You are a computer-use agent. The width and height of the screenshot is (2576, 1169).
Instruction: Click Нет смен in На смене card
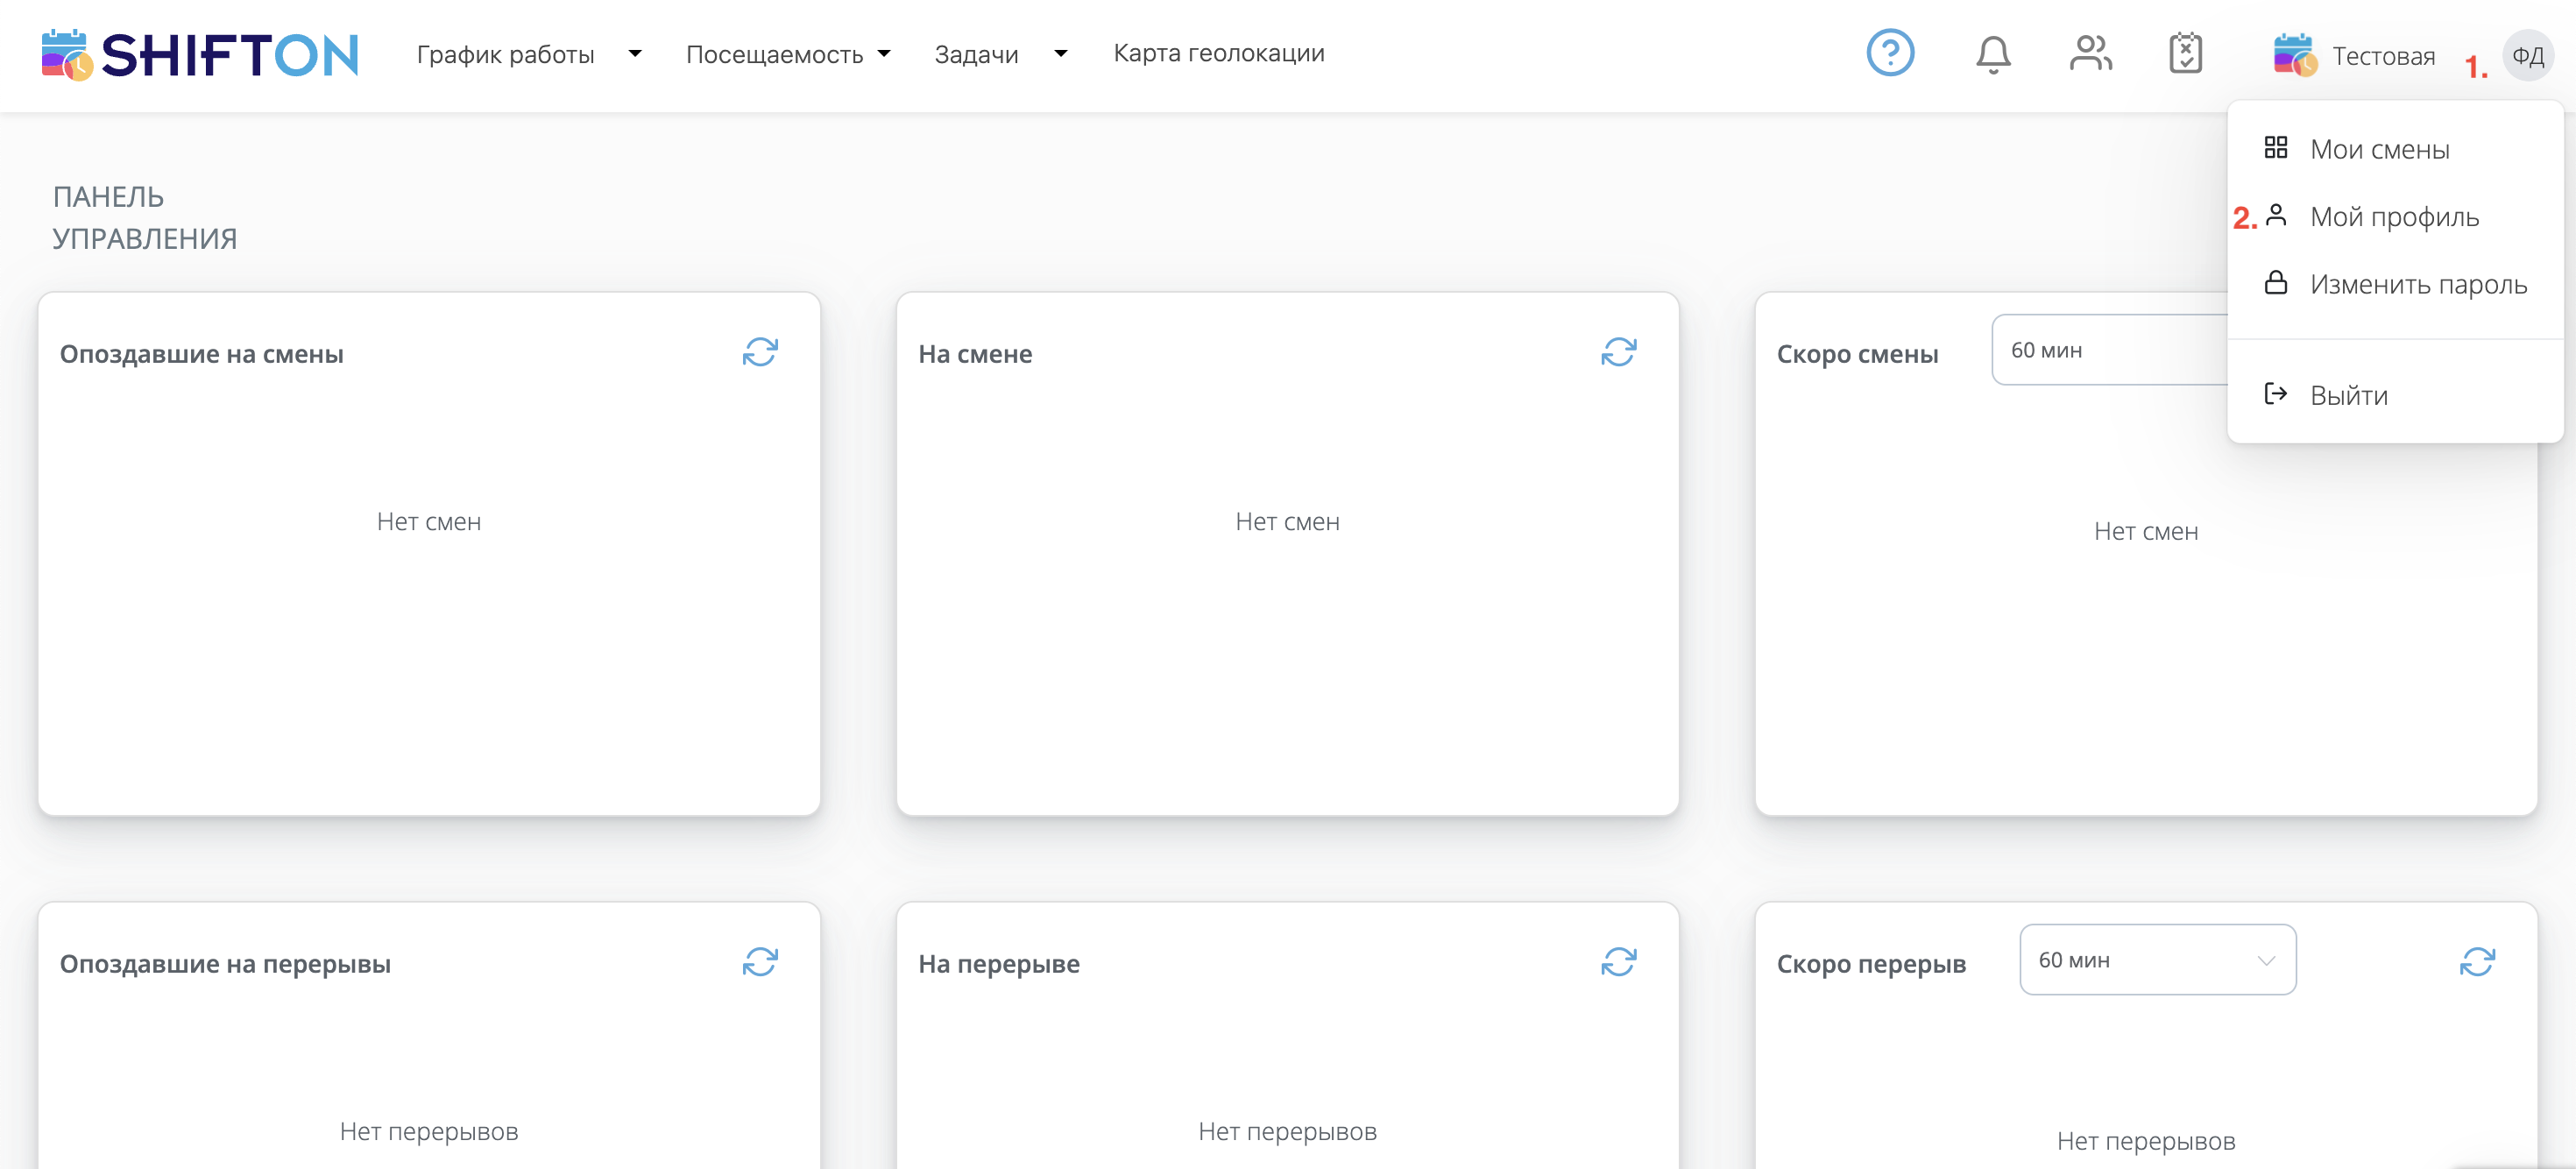pyautogui.click(x=1287, y=522)
